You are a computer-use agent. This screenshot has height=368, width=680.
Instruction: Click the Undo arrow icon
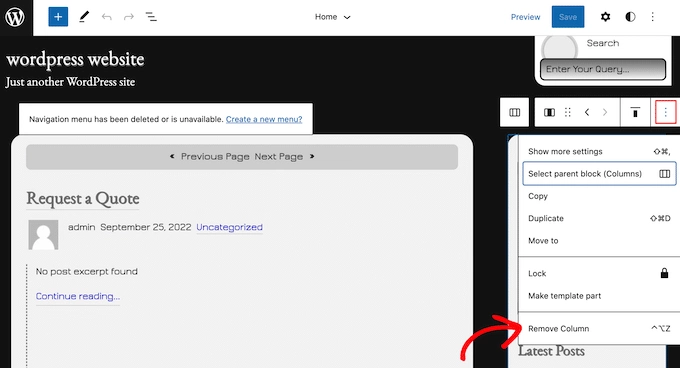pos(107,17)
